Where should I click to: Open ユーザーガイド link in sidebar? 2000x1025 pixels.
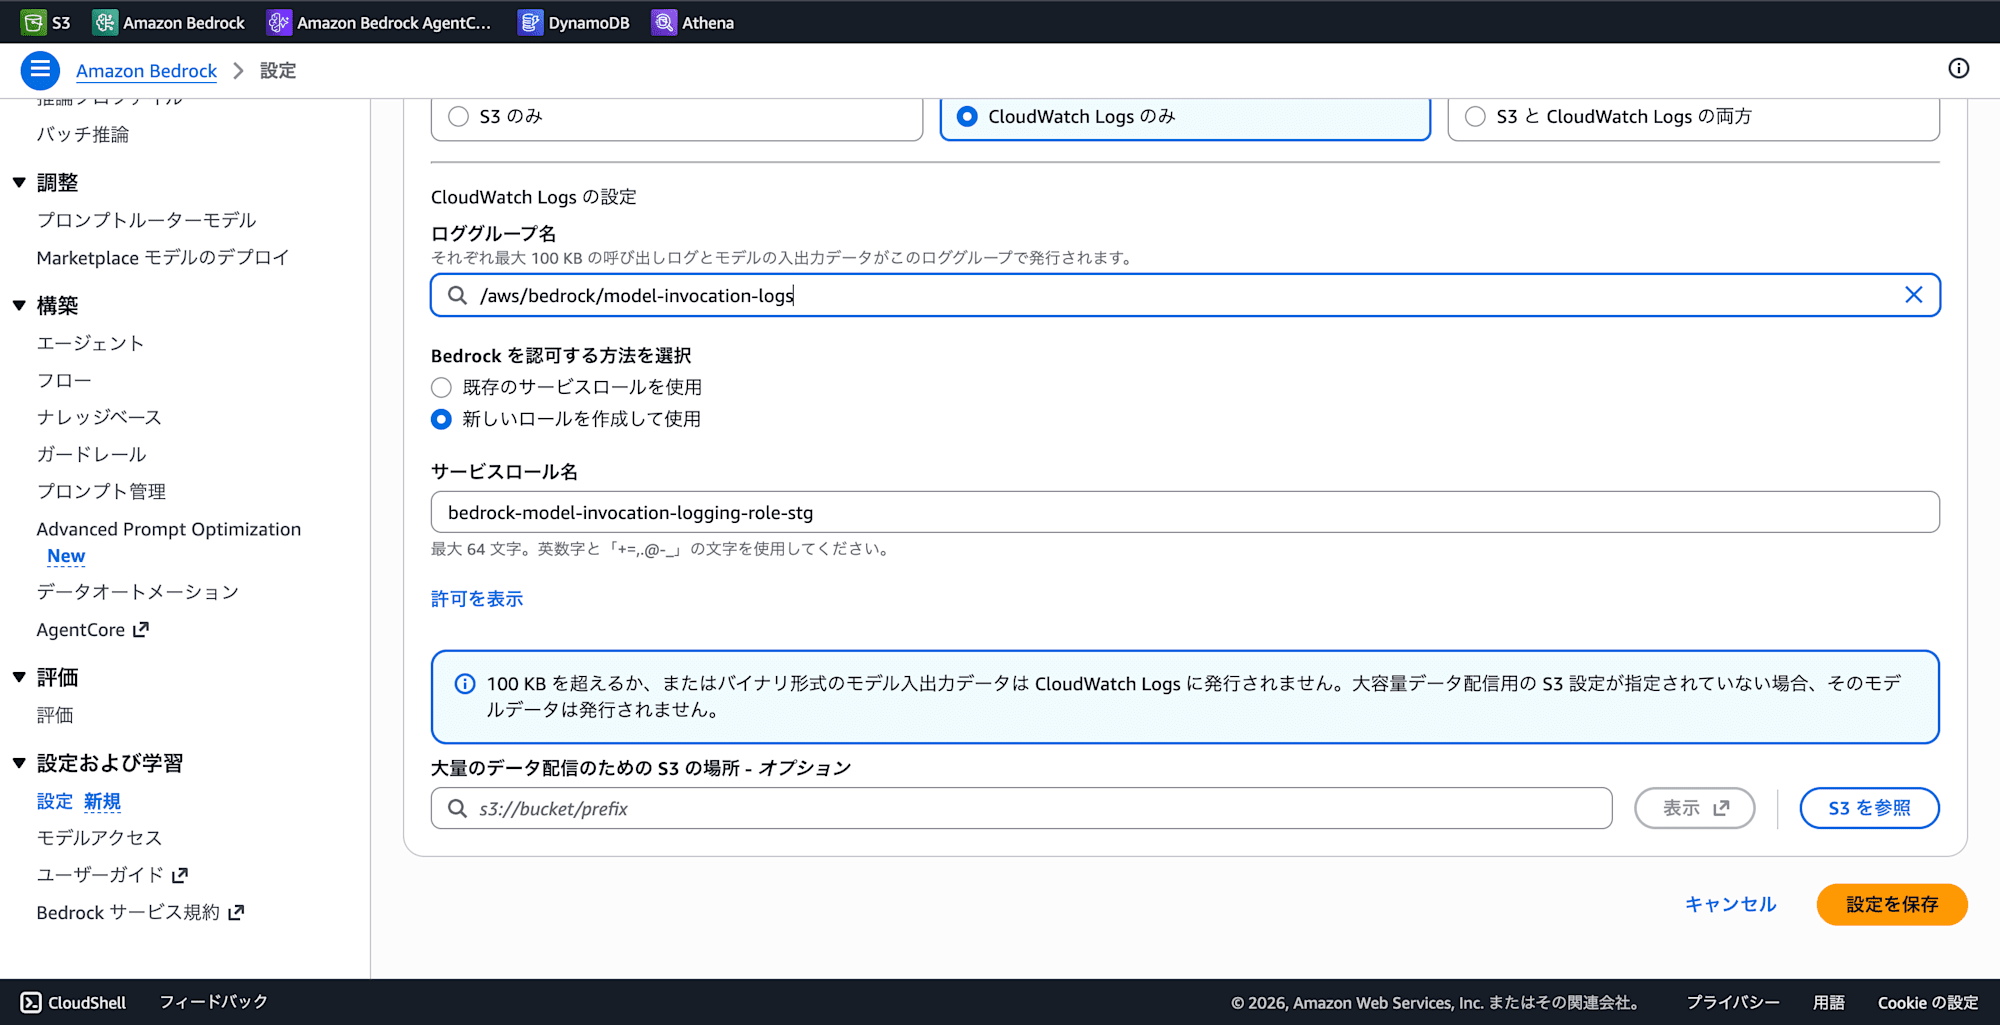100,875
